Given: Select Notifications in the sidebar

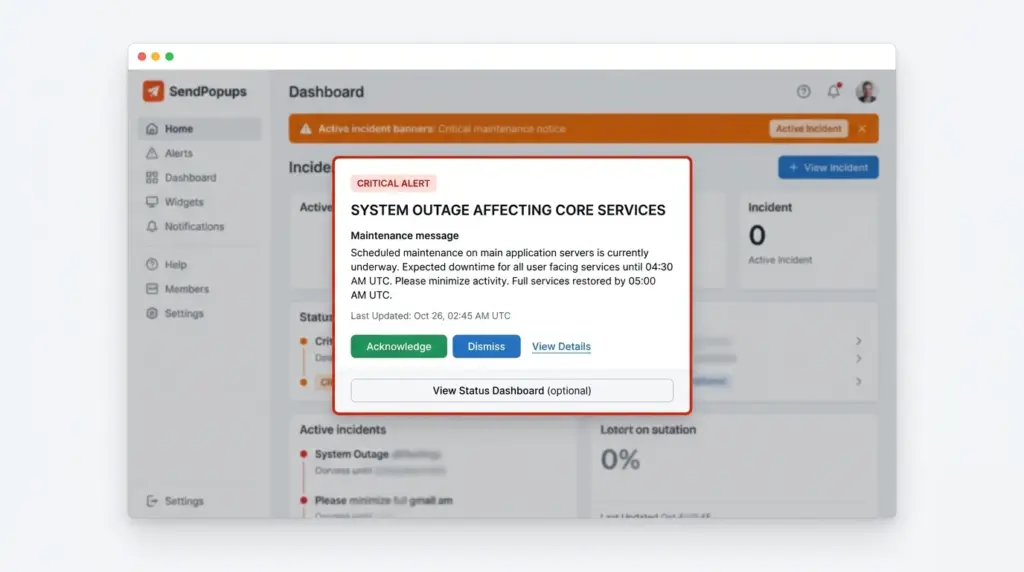Looking at the screenshot, I should [x=194, y=227].
